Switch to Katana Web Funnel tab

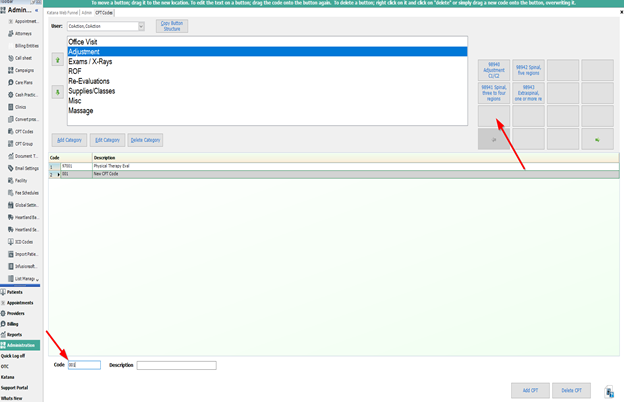[x=62, y=13]
